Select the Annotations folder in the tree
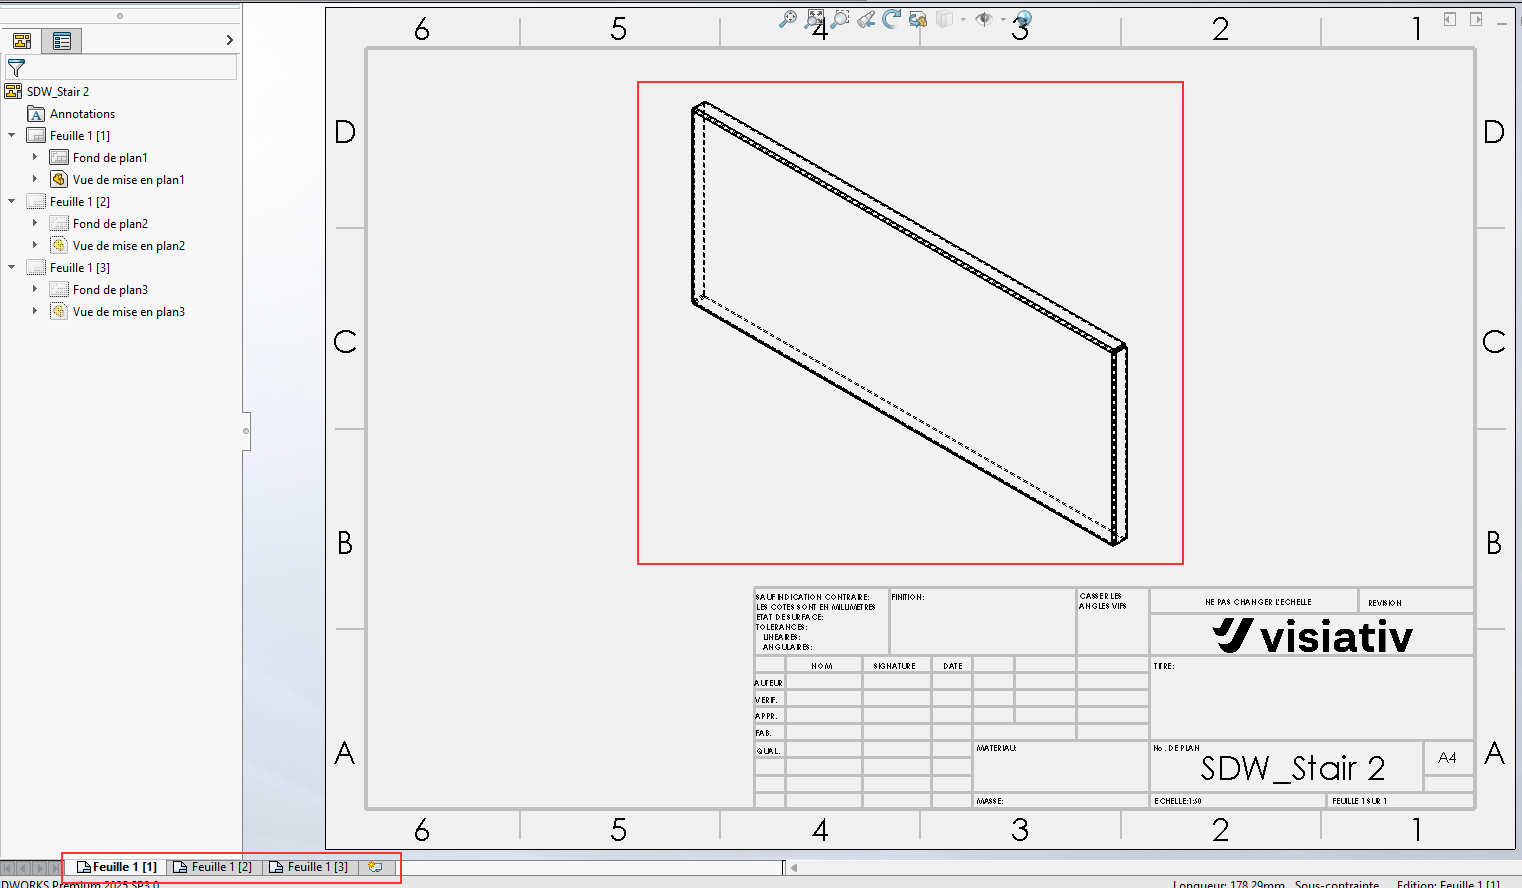1522x888 pixels. coord(82,114)
